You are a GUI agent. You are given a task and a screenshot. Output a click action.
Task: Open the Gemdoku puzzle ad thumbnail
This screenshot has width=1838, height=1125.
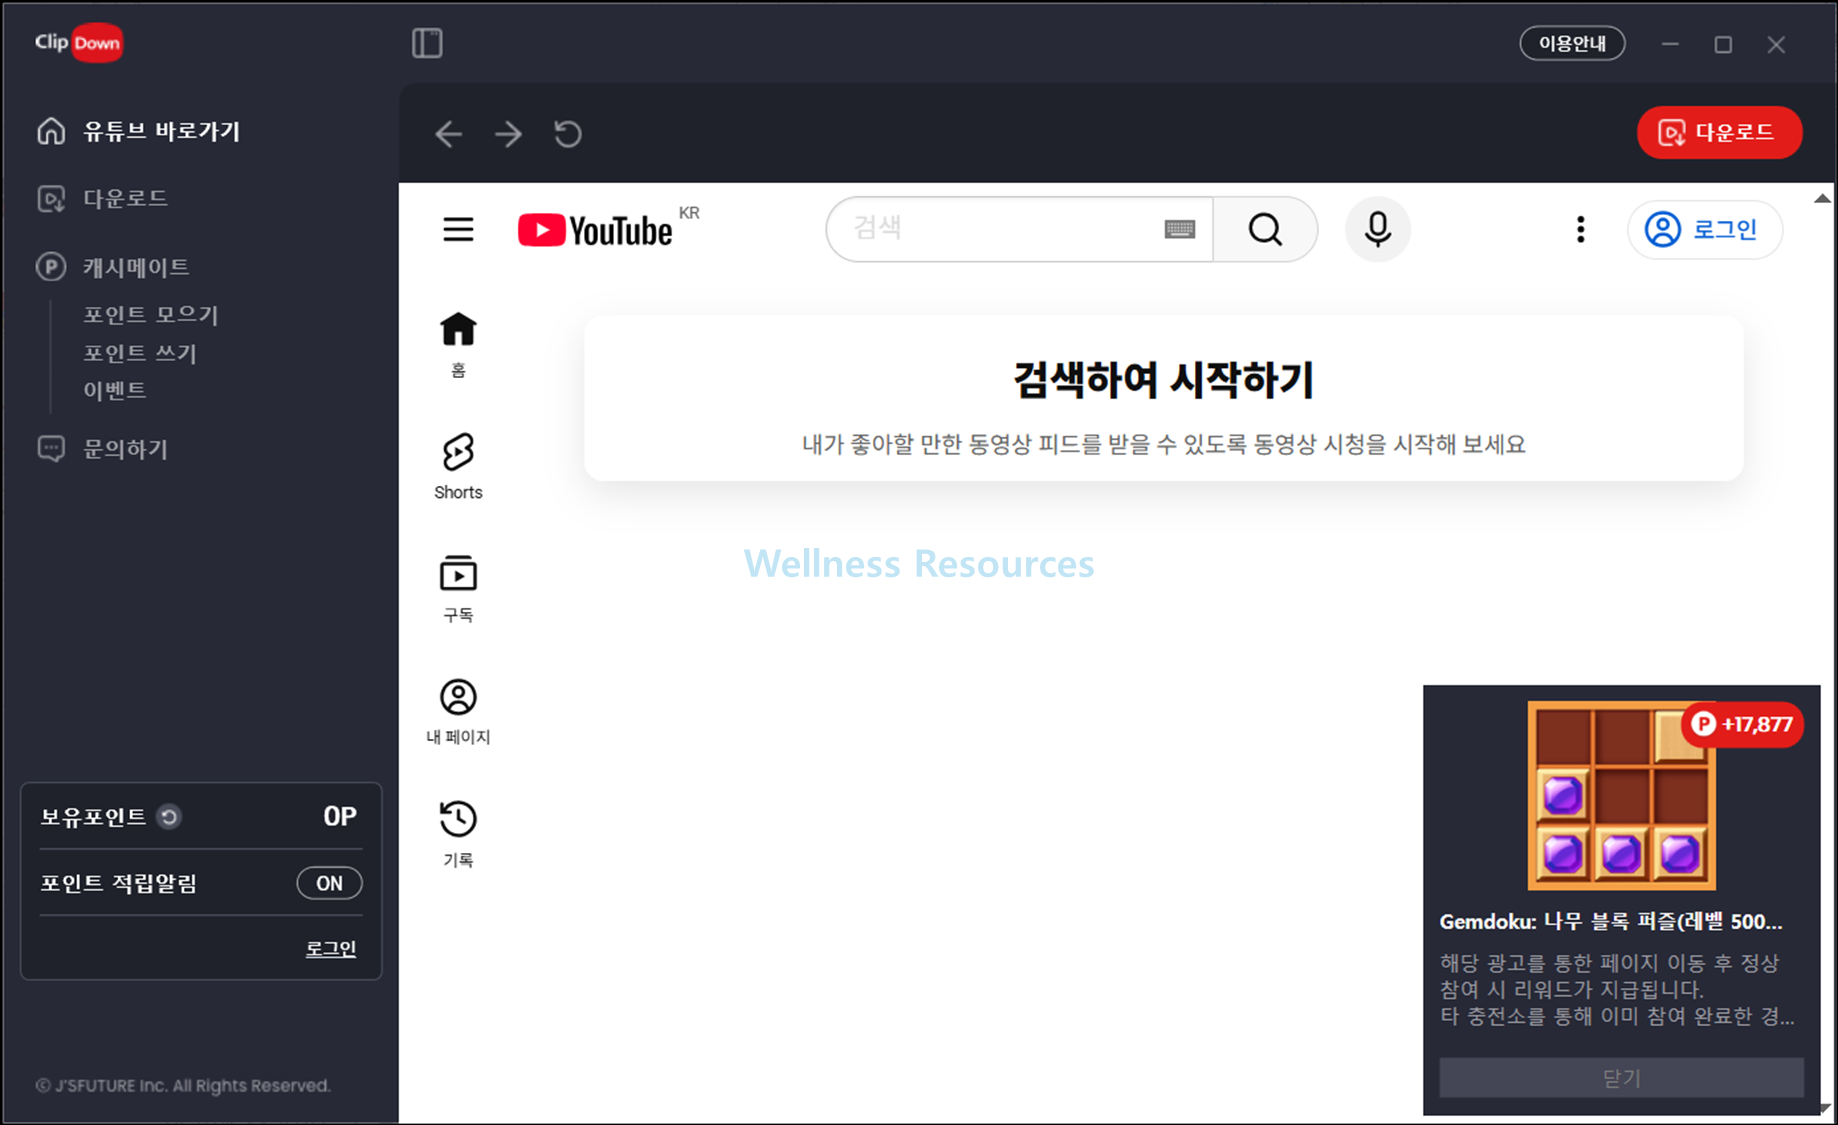pyautogui.click(x=1621, y=796)
